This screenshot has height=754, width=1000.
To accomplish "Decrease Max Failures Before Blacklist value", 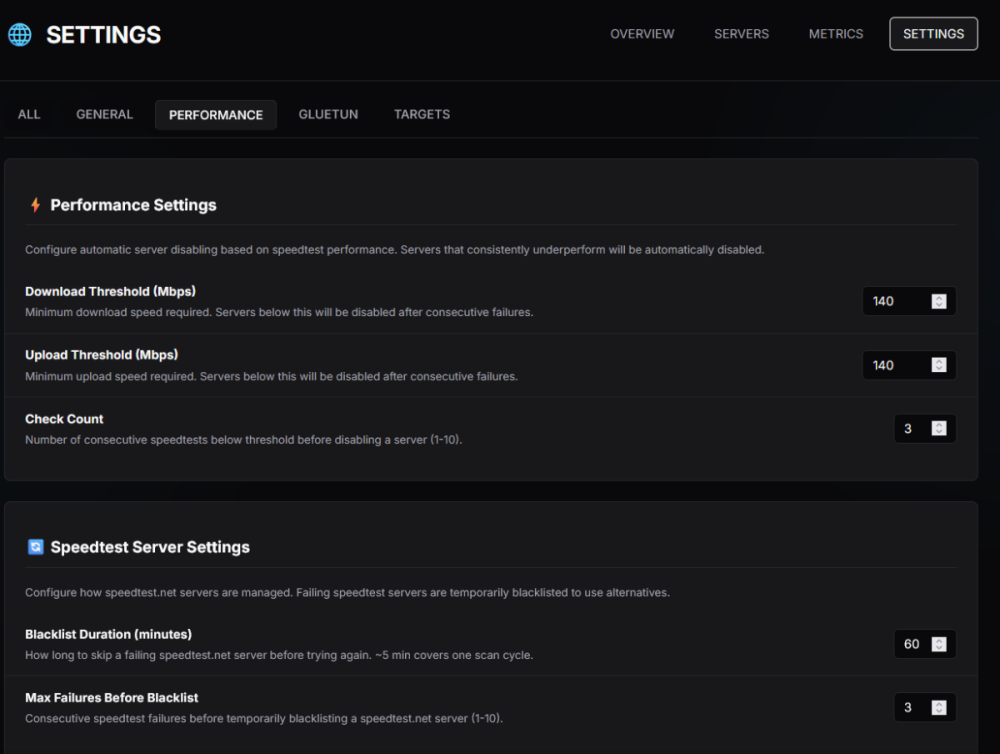I will (940, 711).
